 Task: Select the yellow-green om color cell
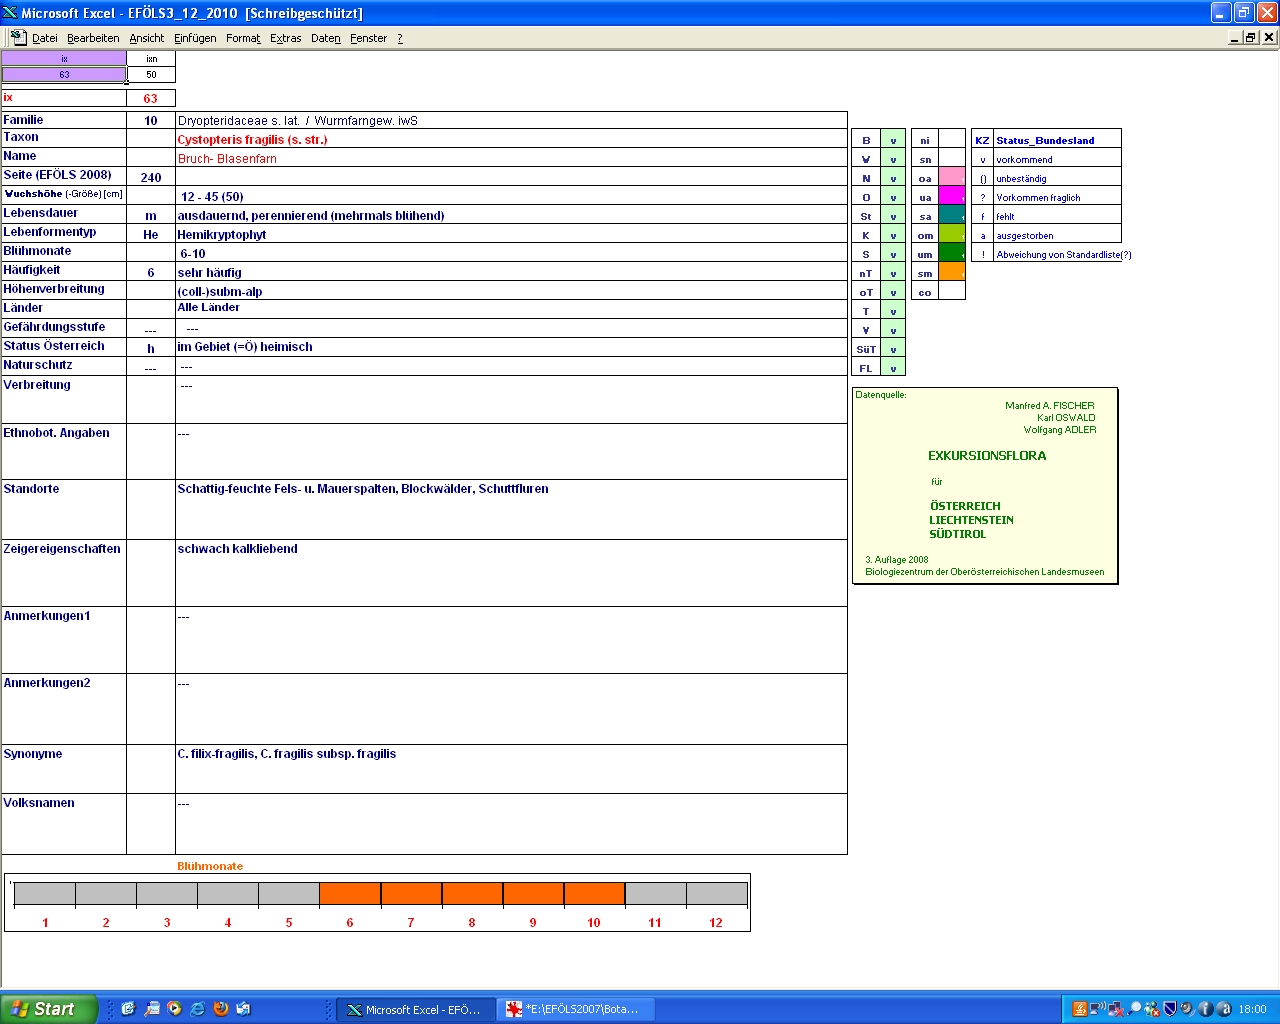pyautogui.click(x=952, y=235)
